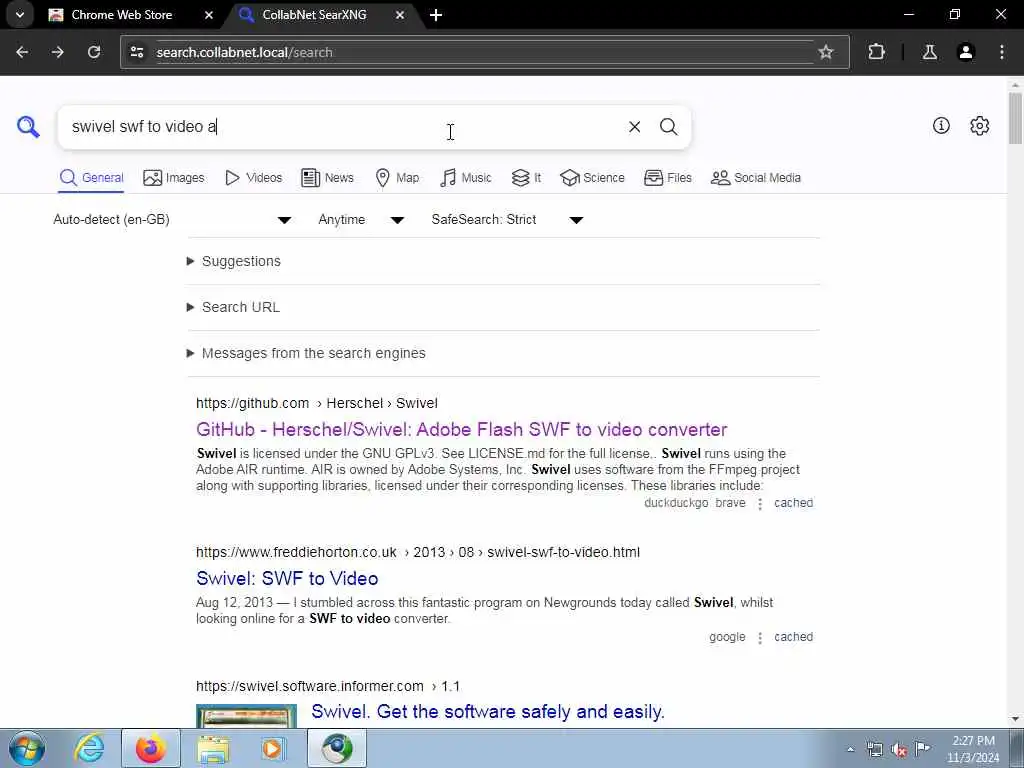Open Firefox from taskbar
The width and height of the screenshot is (1024, 768).
[x=150, y=748]
